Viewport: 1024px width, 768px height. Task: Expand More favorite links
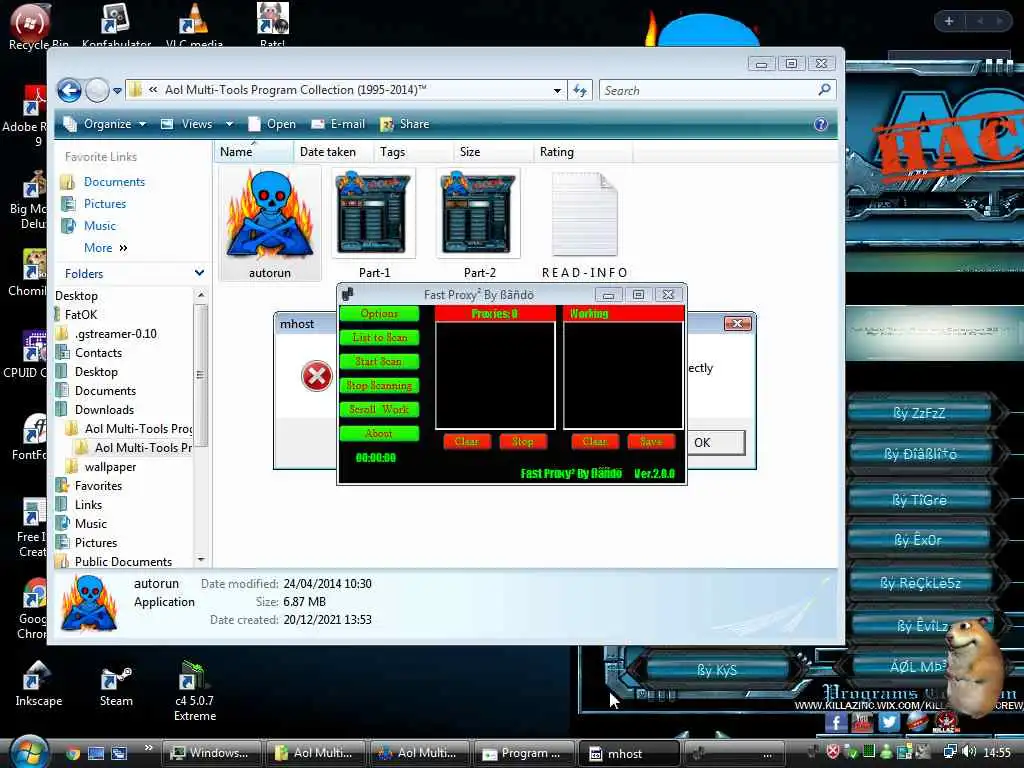coord(106,248)
